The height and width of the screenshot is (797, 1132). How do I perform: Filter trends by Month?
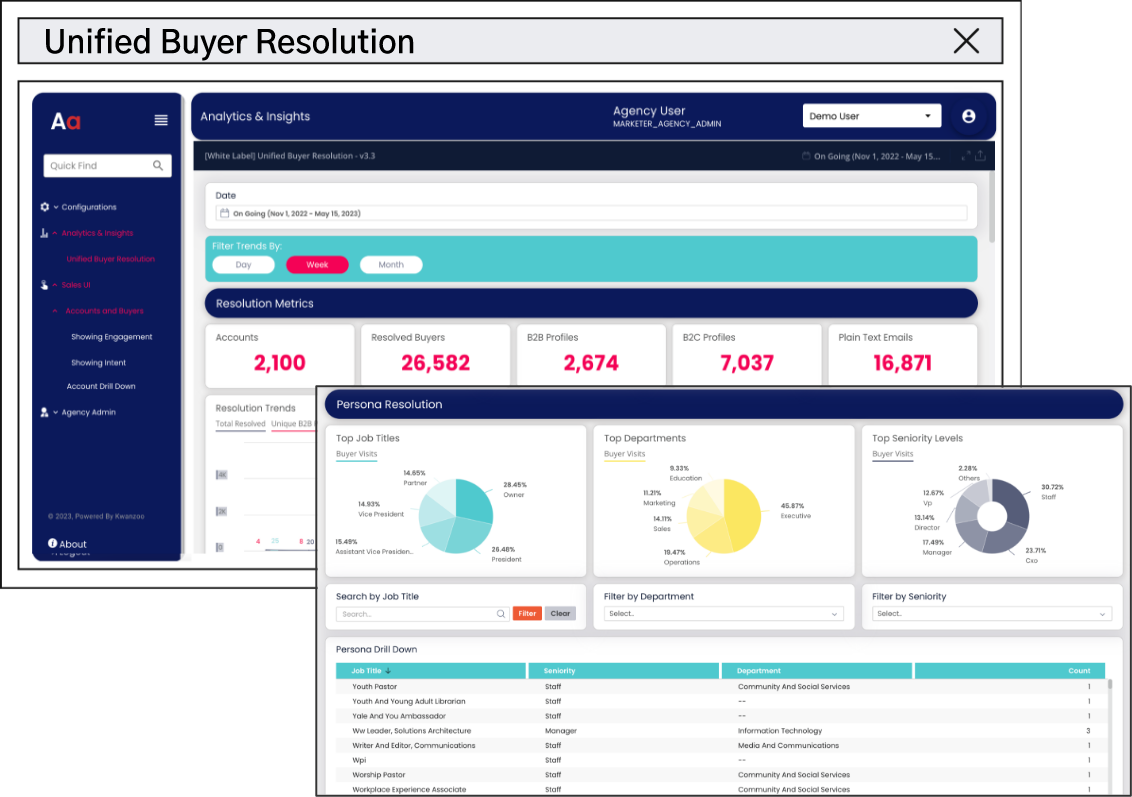tap(391, 265)
